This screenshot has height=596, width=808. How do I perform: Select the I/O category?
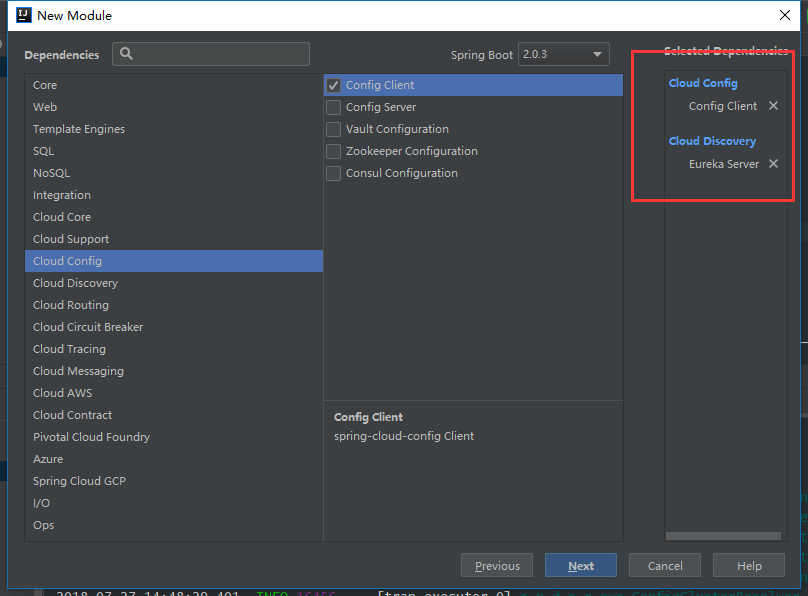point(174,503)
